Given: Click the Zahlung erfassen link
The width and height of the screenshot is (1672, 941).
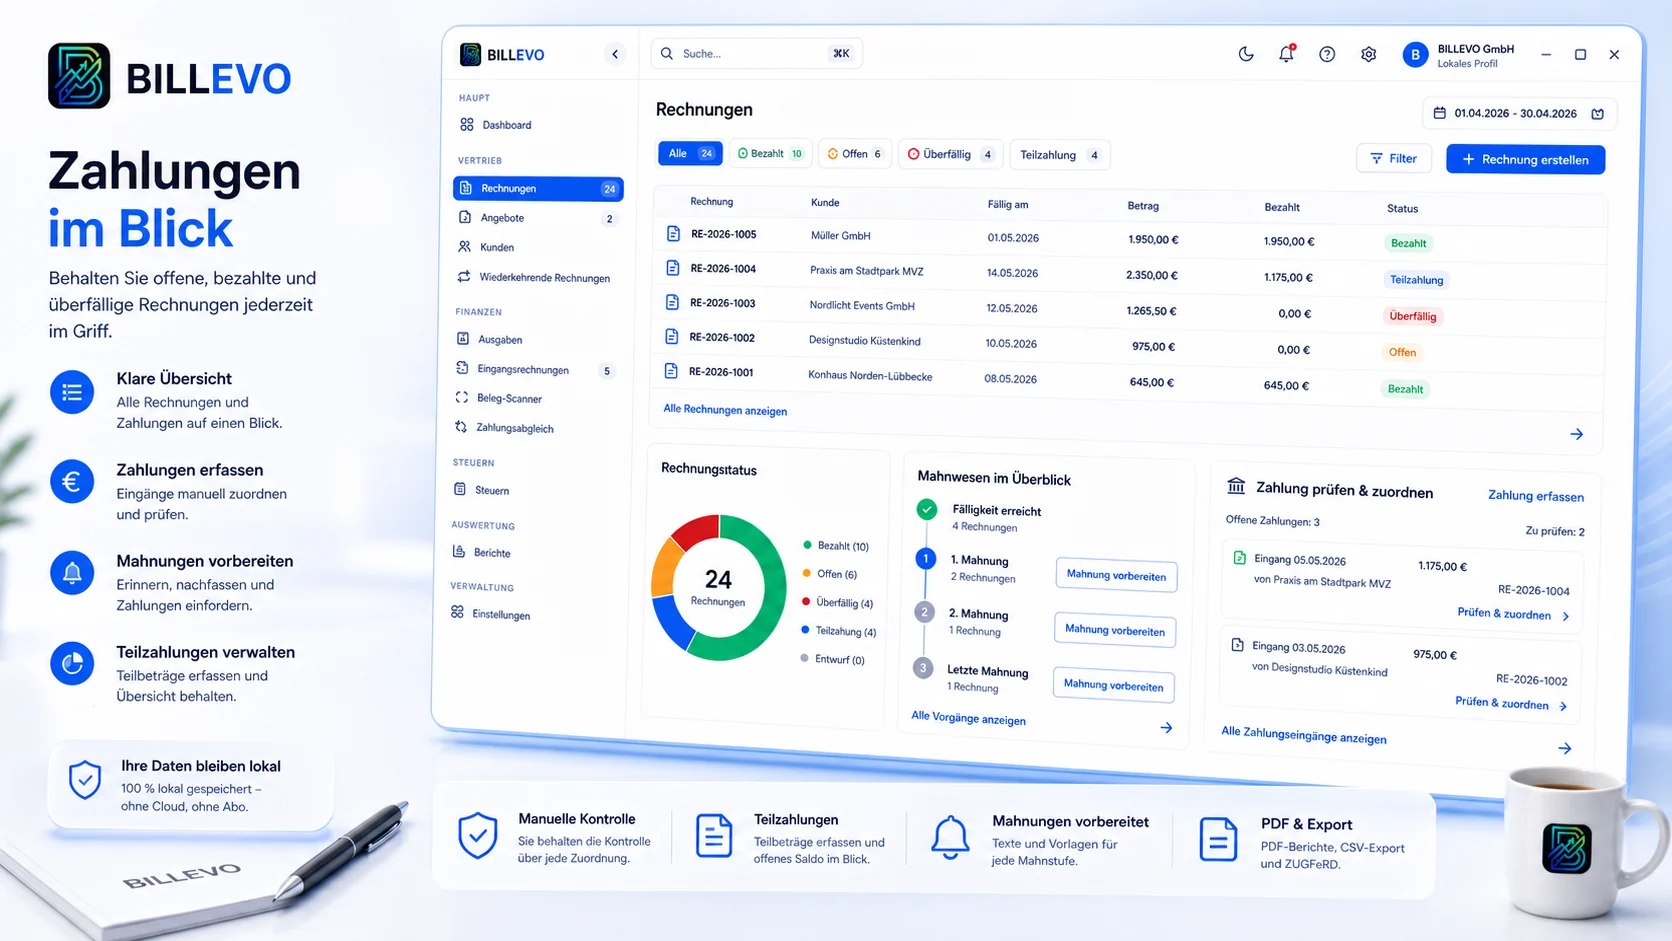Looking at the screenshot, I should 1536,495.
